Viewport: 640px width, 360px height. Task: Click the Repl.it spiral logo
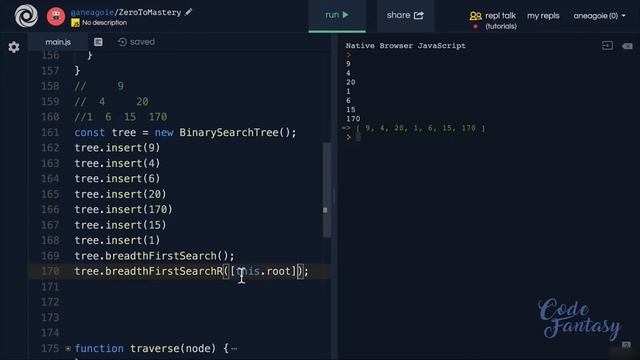26,16
